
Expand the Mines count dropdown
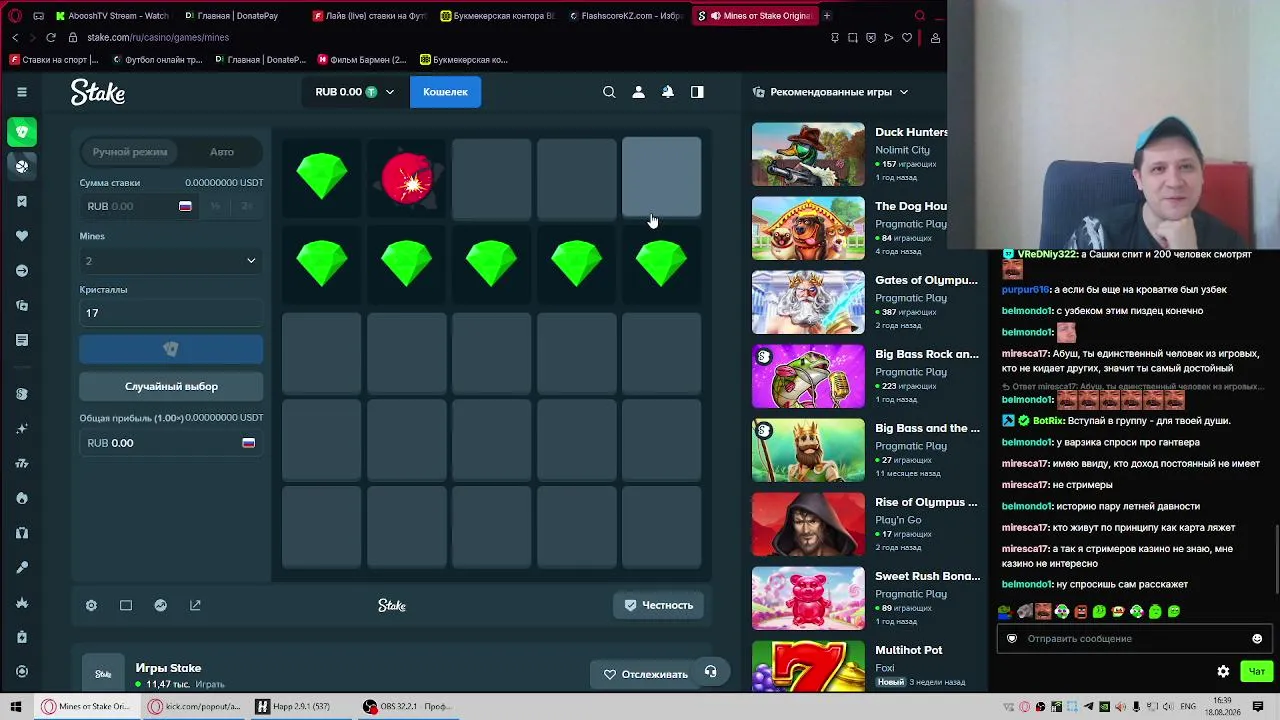pyautogui.click(x=171, y=261)
